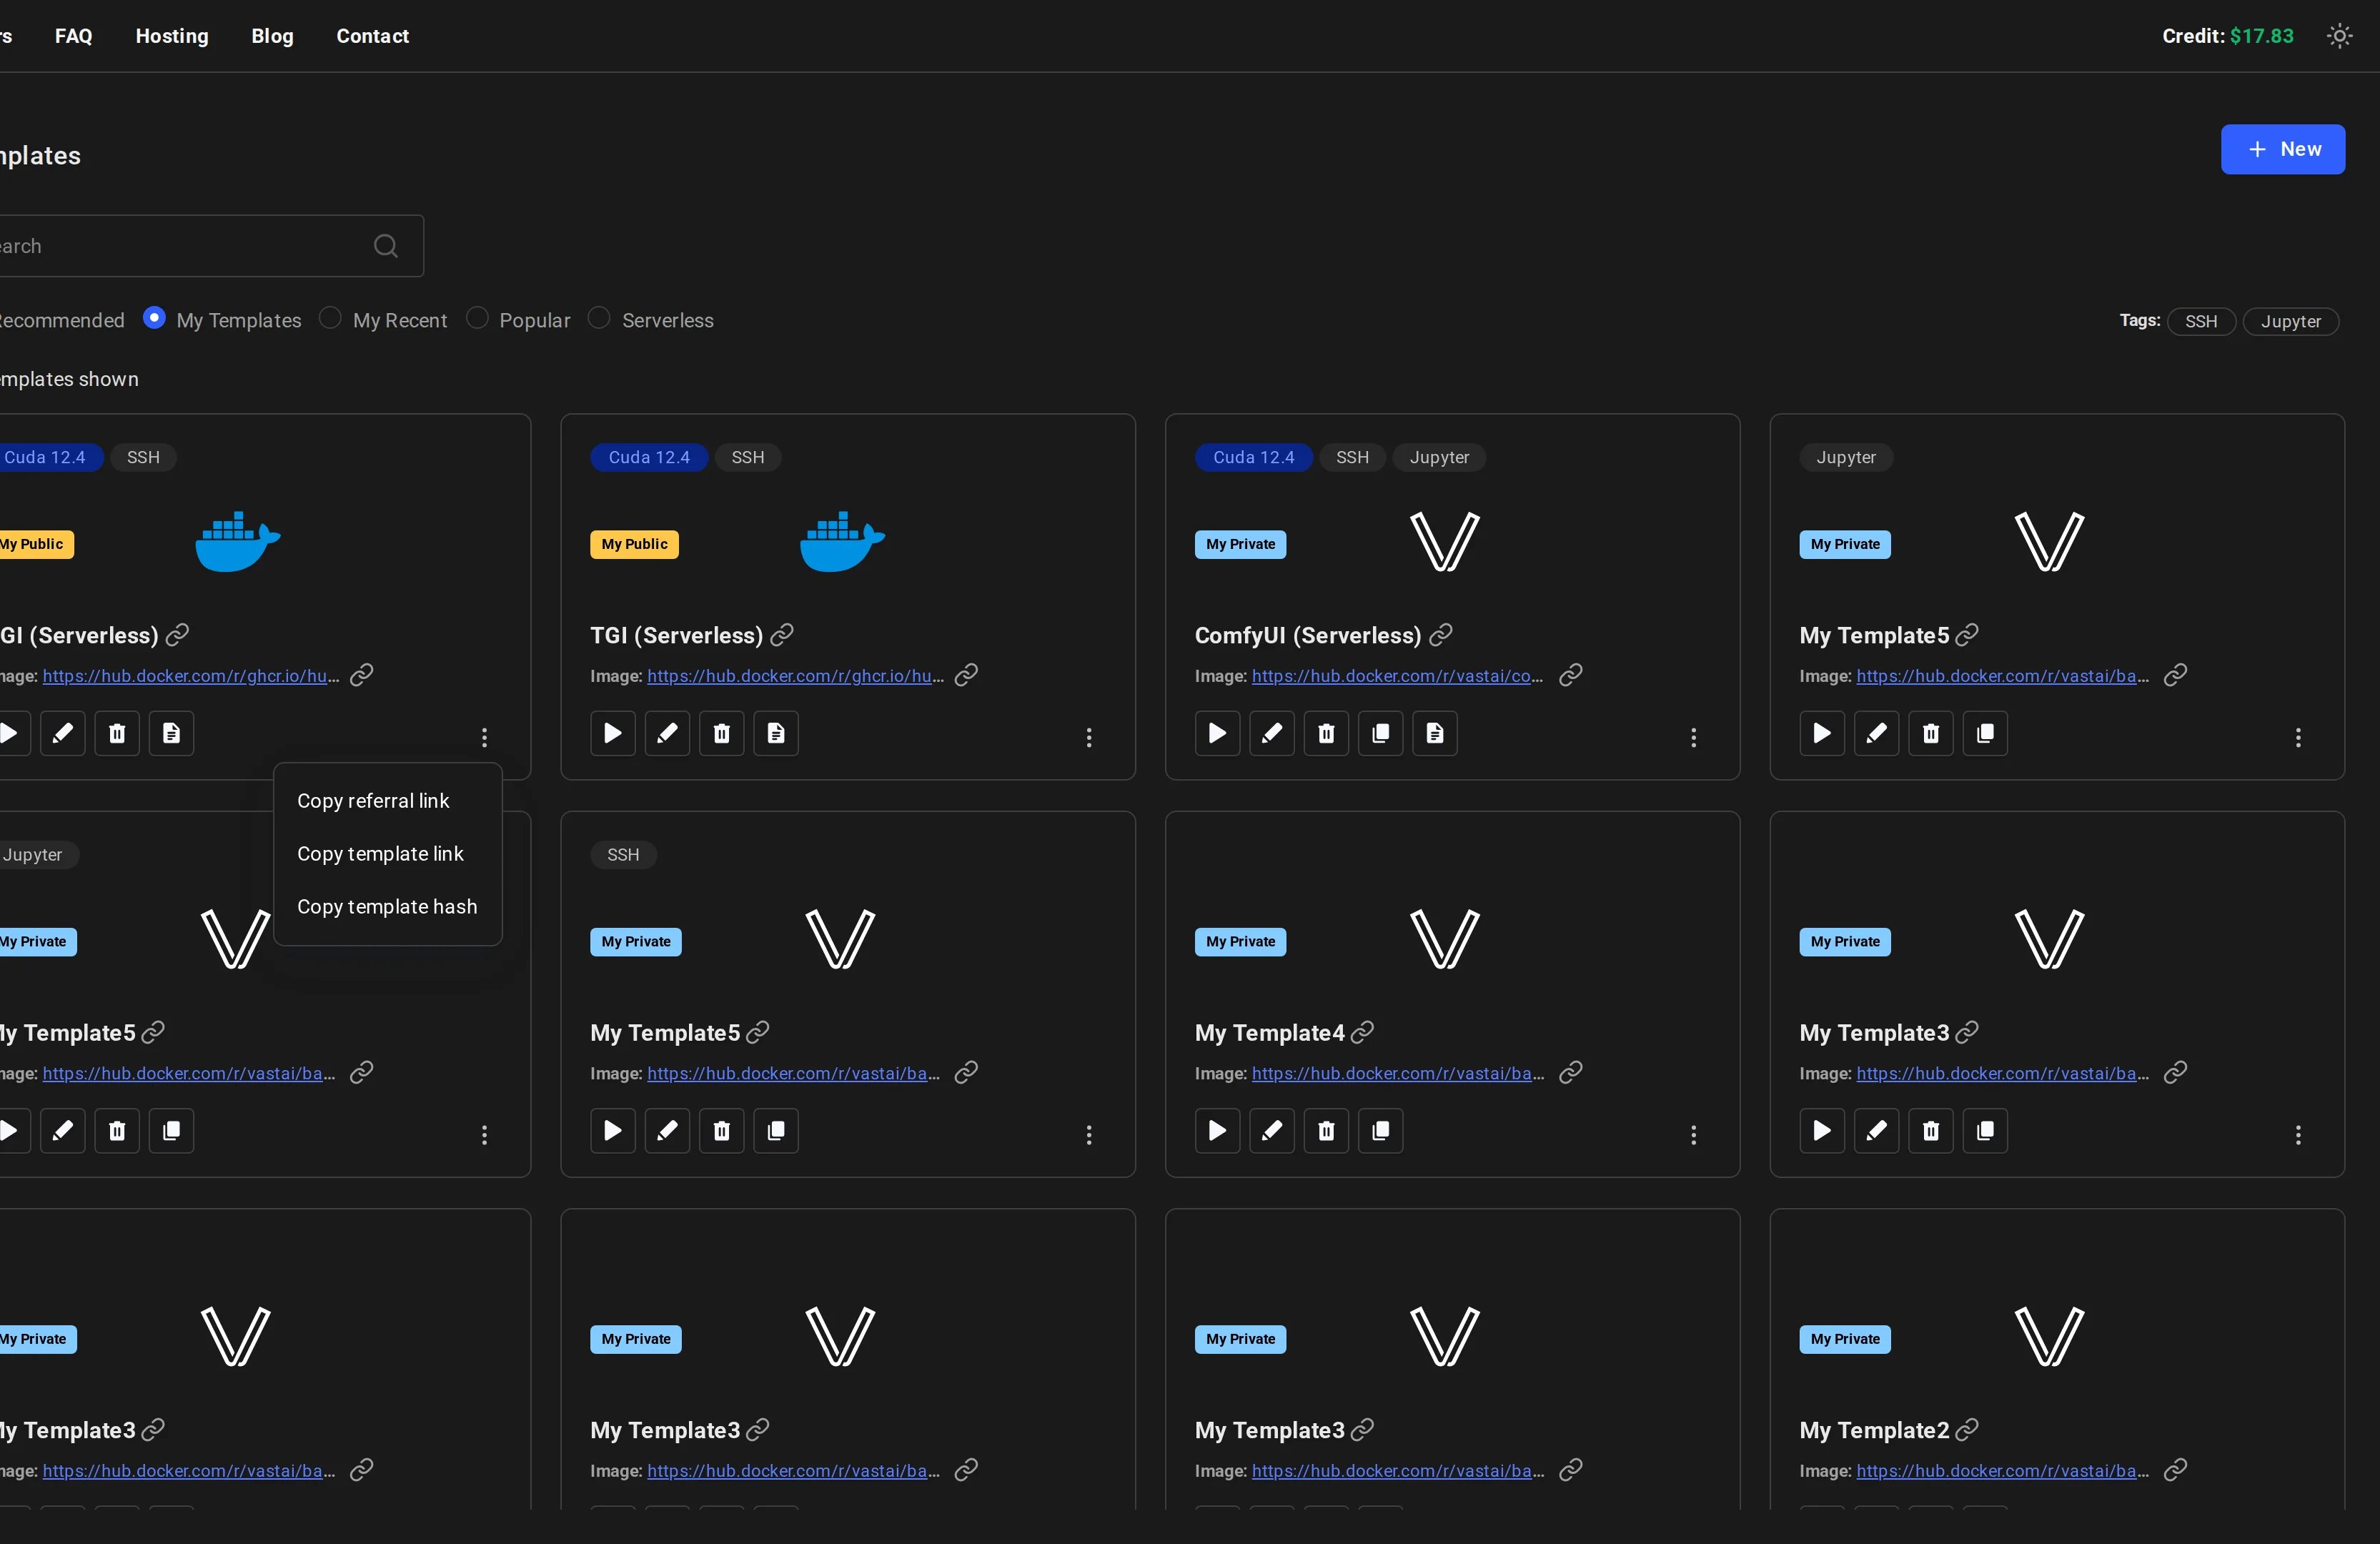Viewport: 2380px width, 1544px height.
Task: Toggle the Jupyter tag filter next to Tags
Action: pos(2290,321)
